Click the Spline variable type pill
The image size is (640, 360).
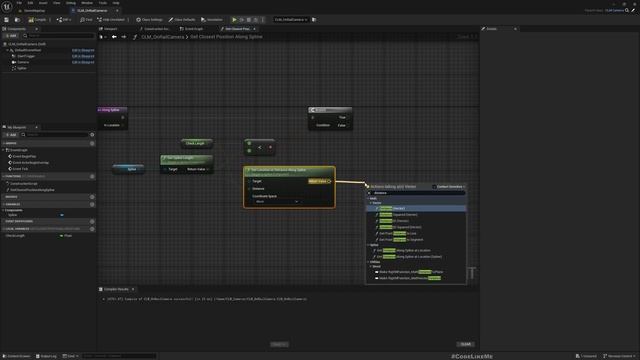click(x=62, y=215)
